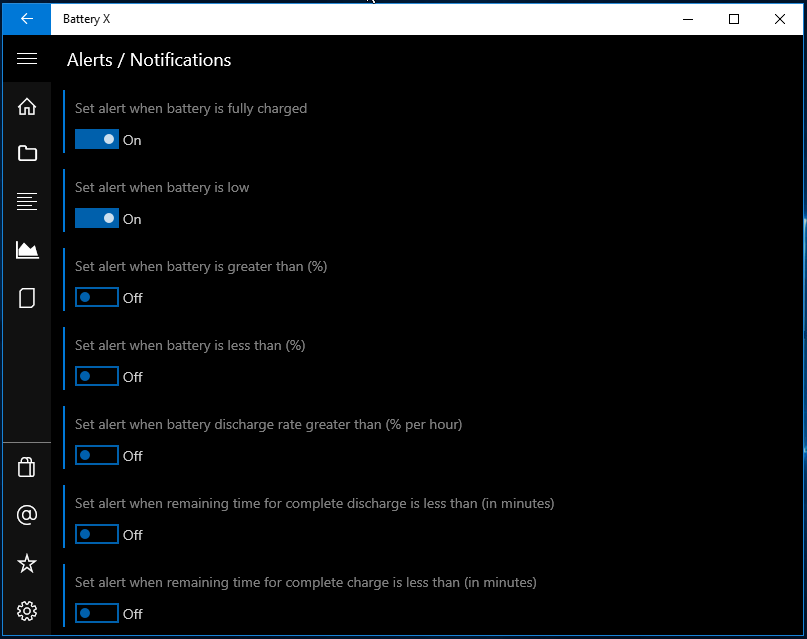Turn off low battery alert toggle

(97, 219)
